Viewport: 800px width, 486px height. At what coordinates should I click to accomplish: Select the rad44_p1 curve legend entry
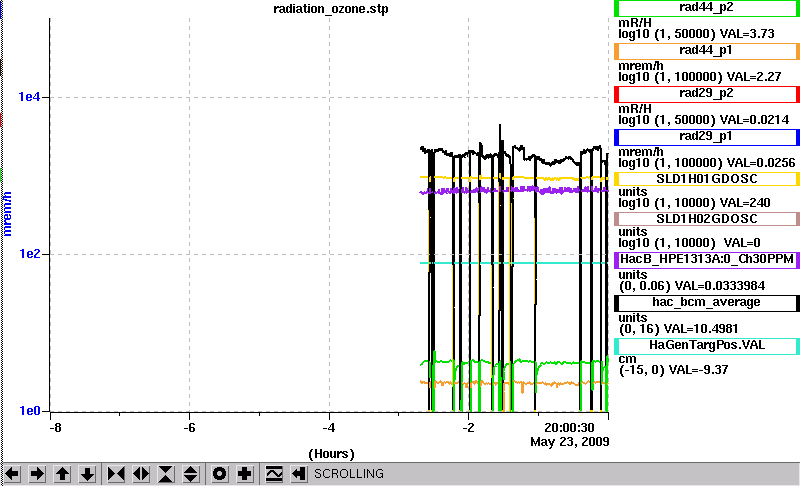pos(707,51)
